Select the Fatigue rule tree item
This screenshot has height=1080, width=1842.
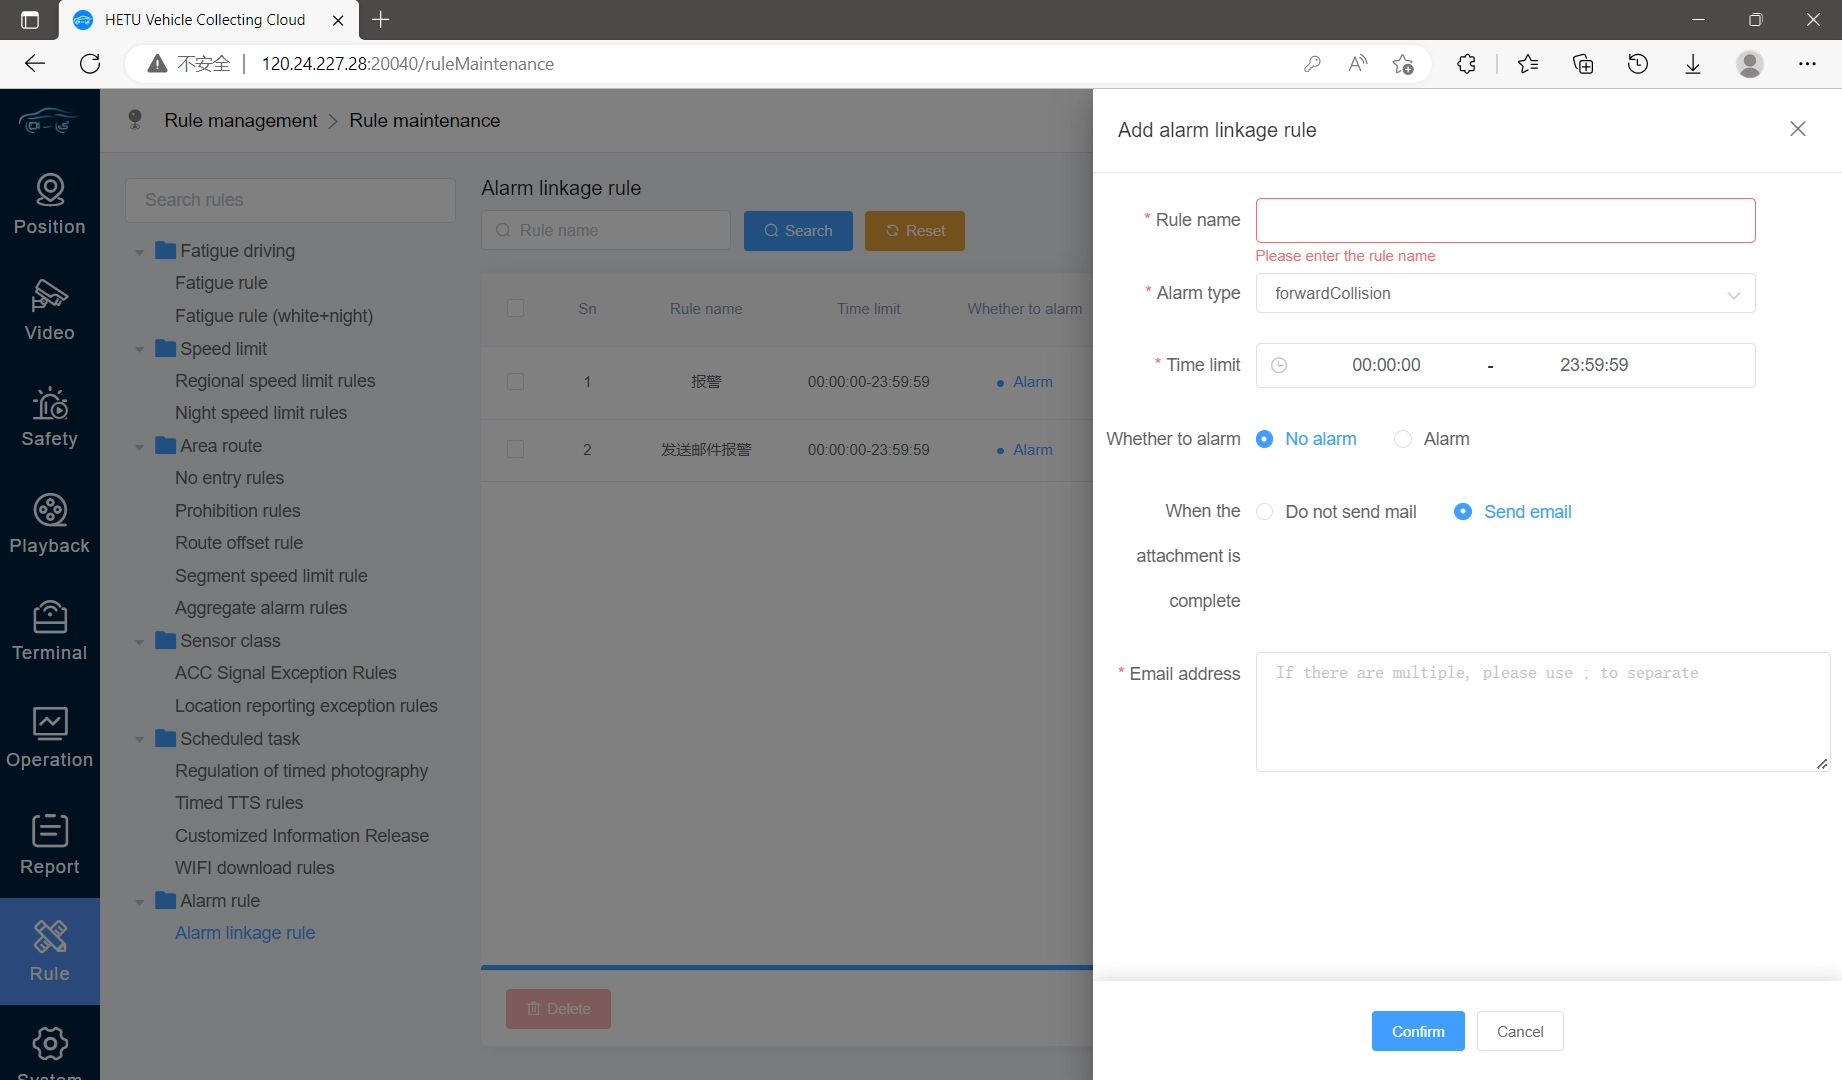pos(221,283)
